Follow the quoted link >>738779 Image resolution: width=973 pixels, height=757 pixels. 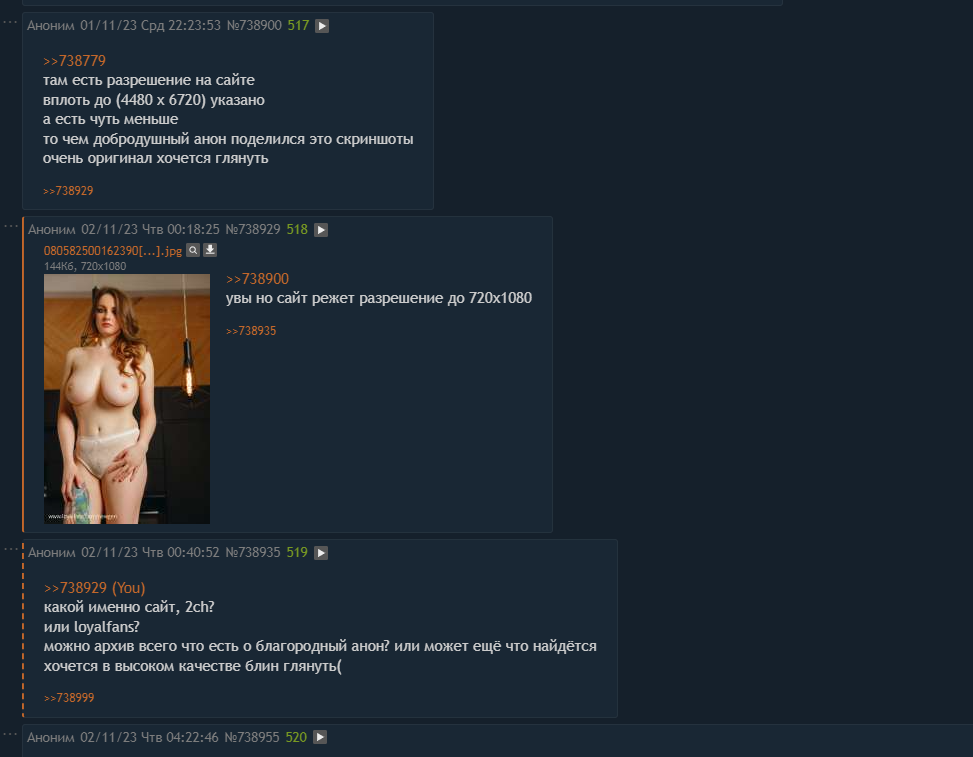click(74, 61)
